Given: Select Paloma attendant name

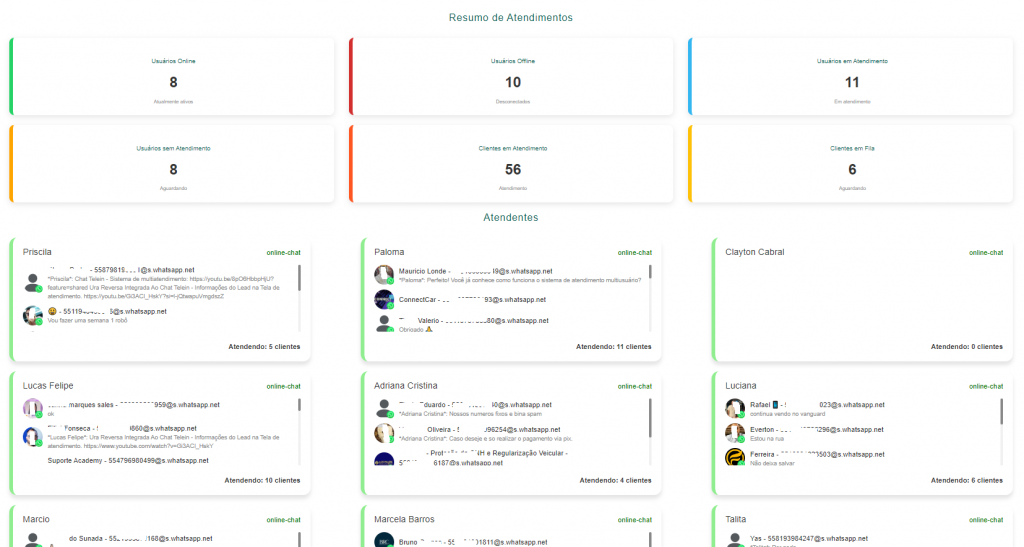Looking at the screenshot, I should [389, 252].
